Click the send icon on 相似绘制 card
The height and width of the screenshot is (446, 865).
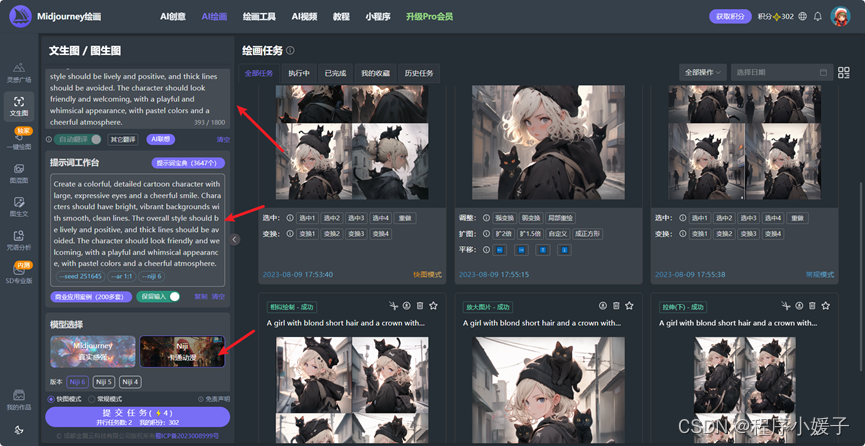[393, 305]
